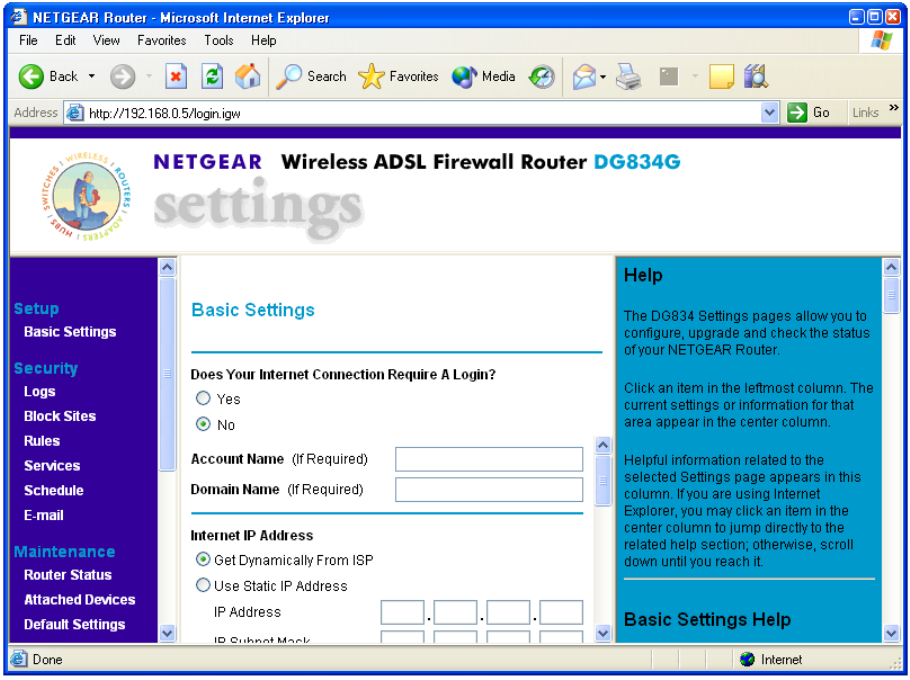910x680 pixels.
Task: Open the Rules link
Action: click(42, 441)
